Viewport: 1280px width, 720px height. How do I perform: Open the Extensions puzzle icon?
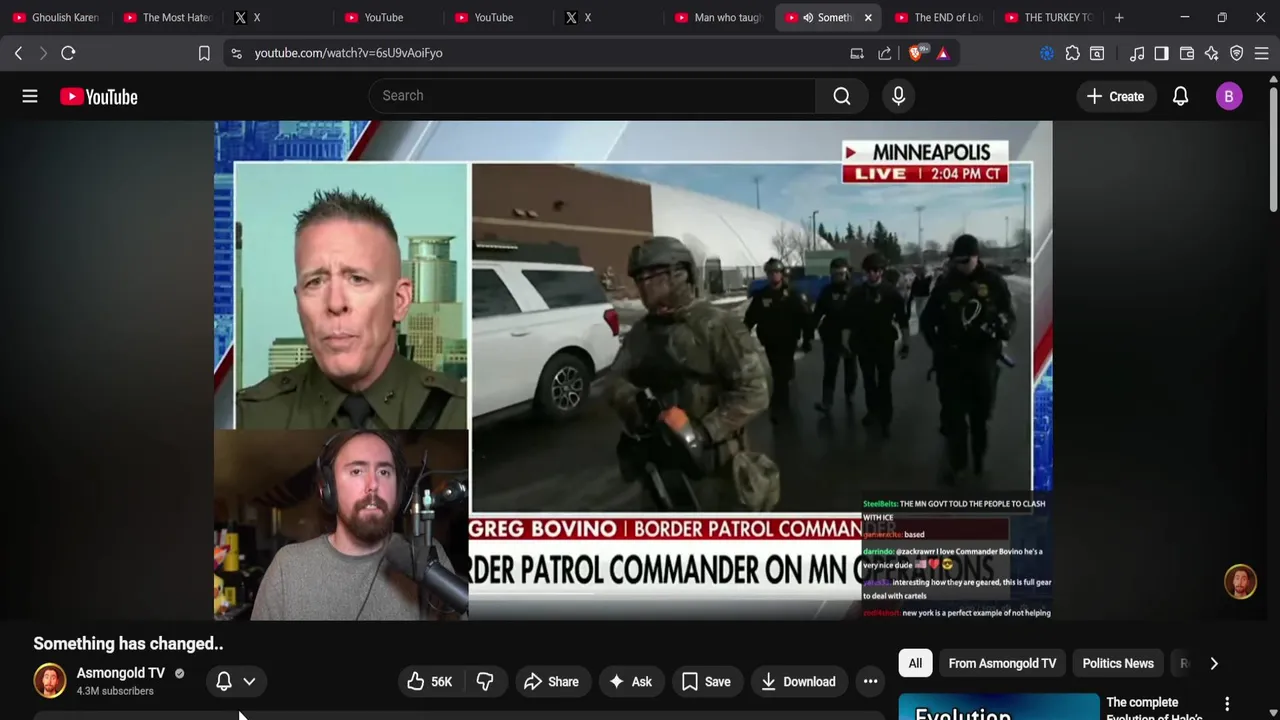(1072, 53)
